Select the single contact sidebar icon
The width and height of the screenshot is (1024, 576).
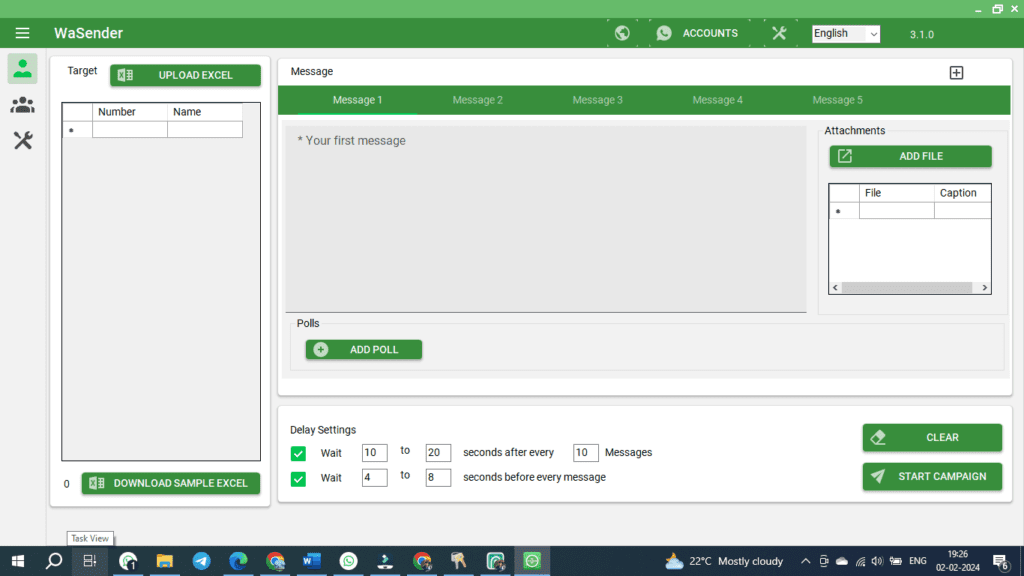tap(22, 69)
